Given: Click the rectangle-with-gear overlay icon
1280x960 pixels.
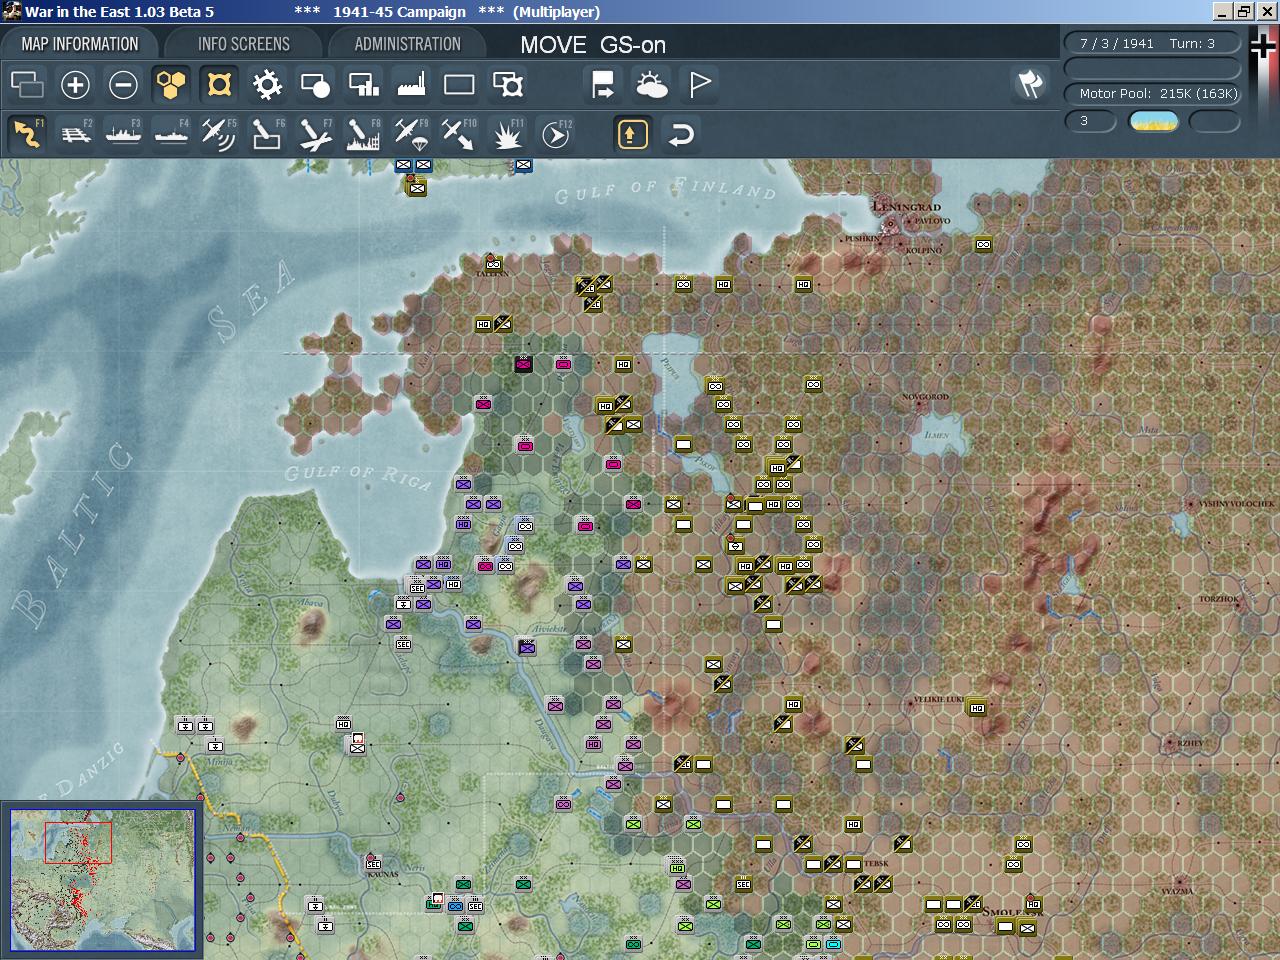Looking at the screenshot, I should pyautogui.click(x=508, y=85).
